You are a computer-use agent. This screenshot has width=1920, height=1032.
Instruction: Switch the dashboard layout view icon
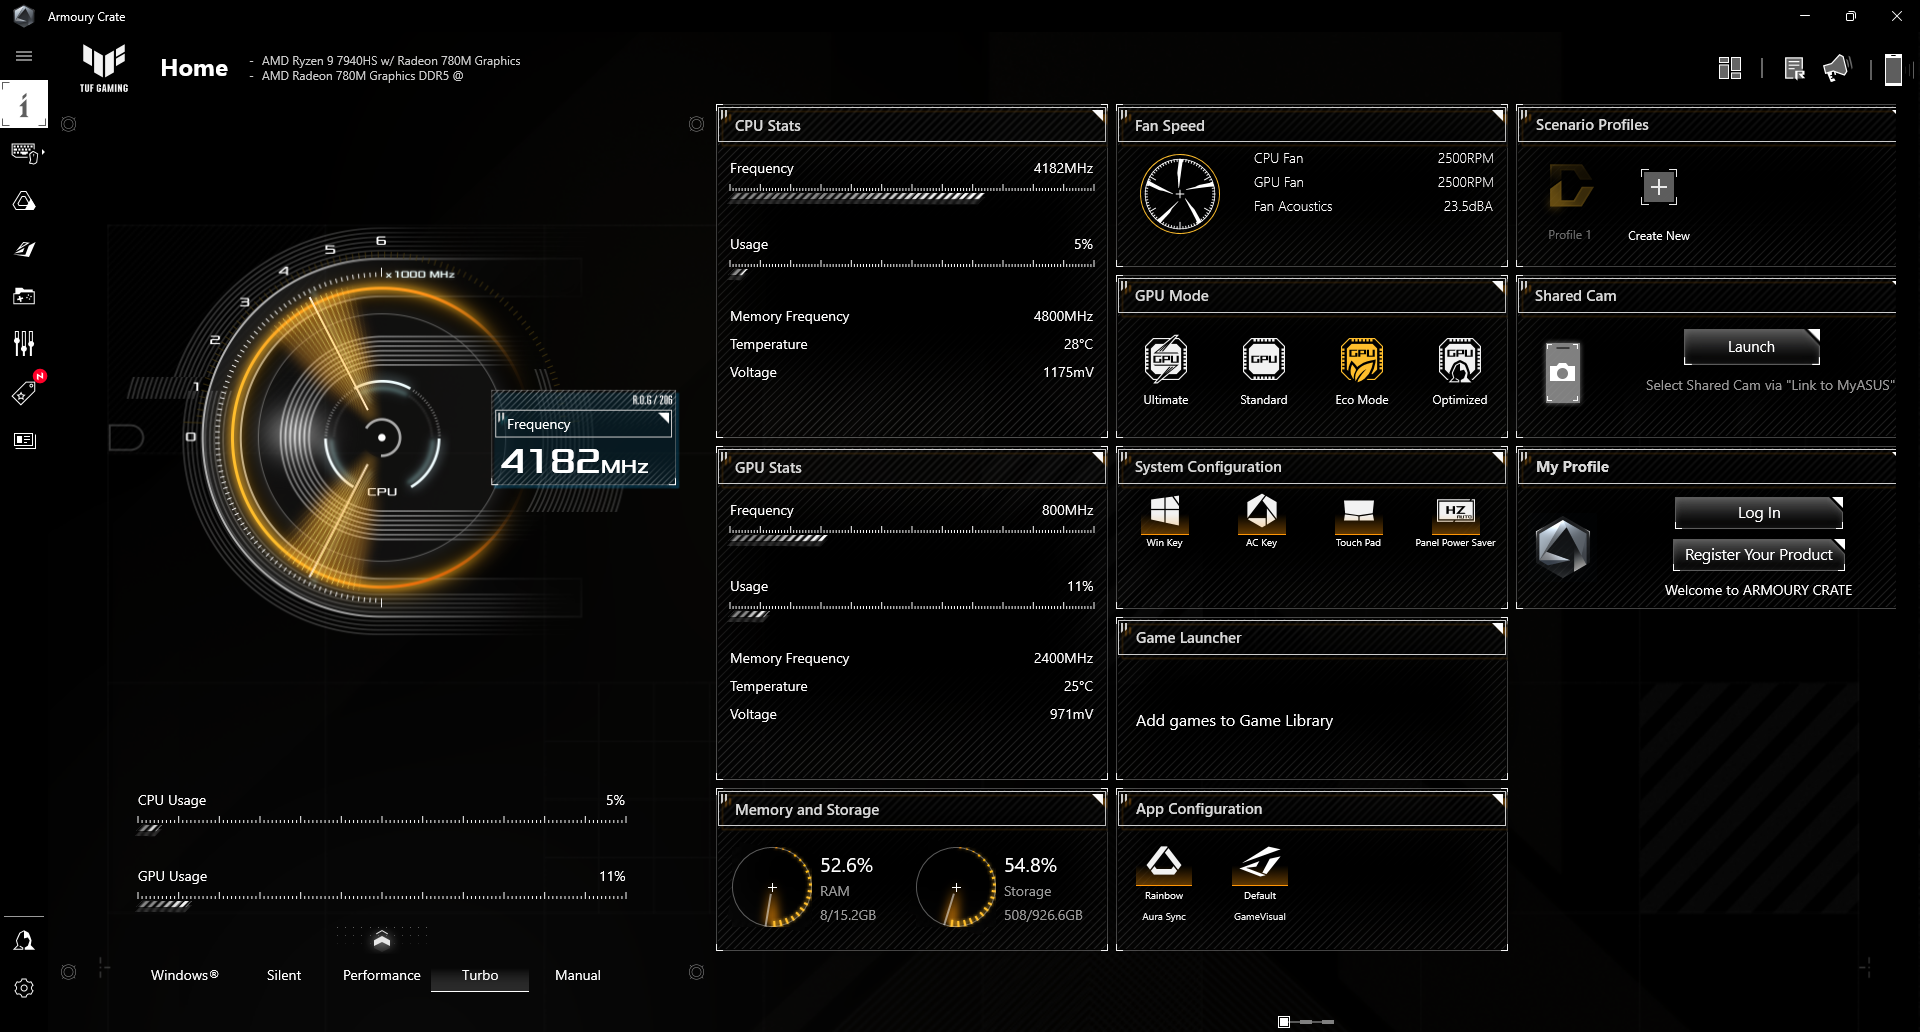coord(1730,68)
